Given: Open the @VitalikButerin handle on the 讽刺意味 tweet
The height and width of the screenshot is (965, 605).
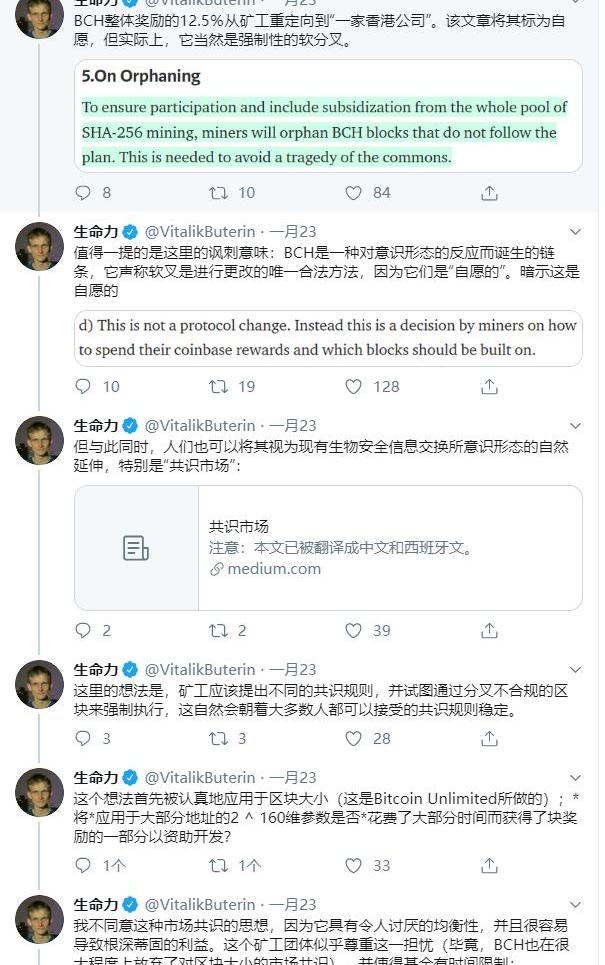Looking at the screenshot, I should click(200, 232).
